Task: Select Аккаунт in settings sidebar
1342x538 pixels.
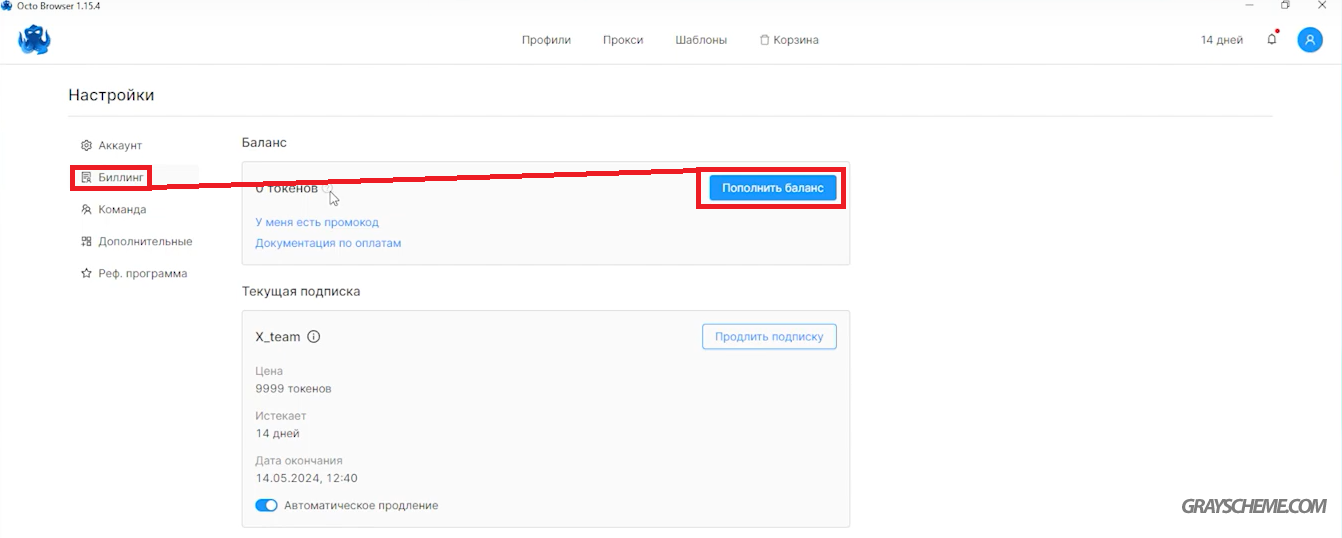Action: (x=120, y=146)
